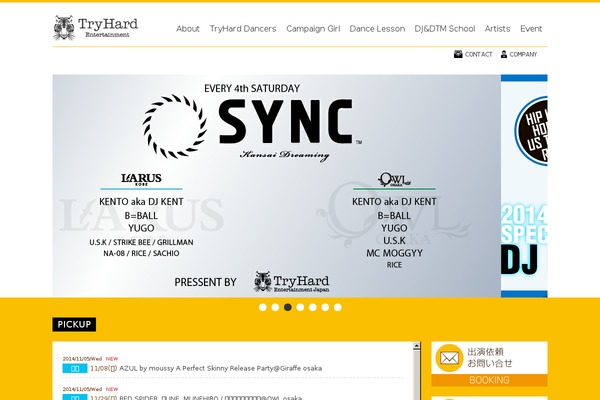Open the About menu item
The height and width of the screenshot is (400, 600).
188,29
